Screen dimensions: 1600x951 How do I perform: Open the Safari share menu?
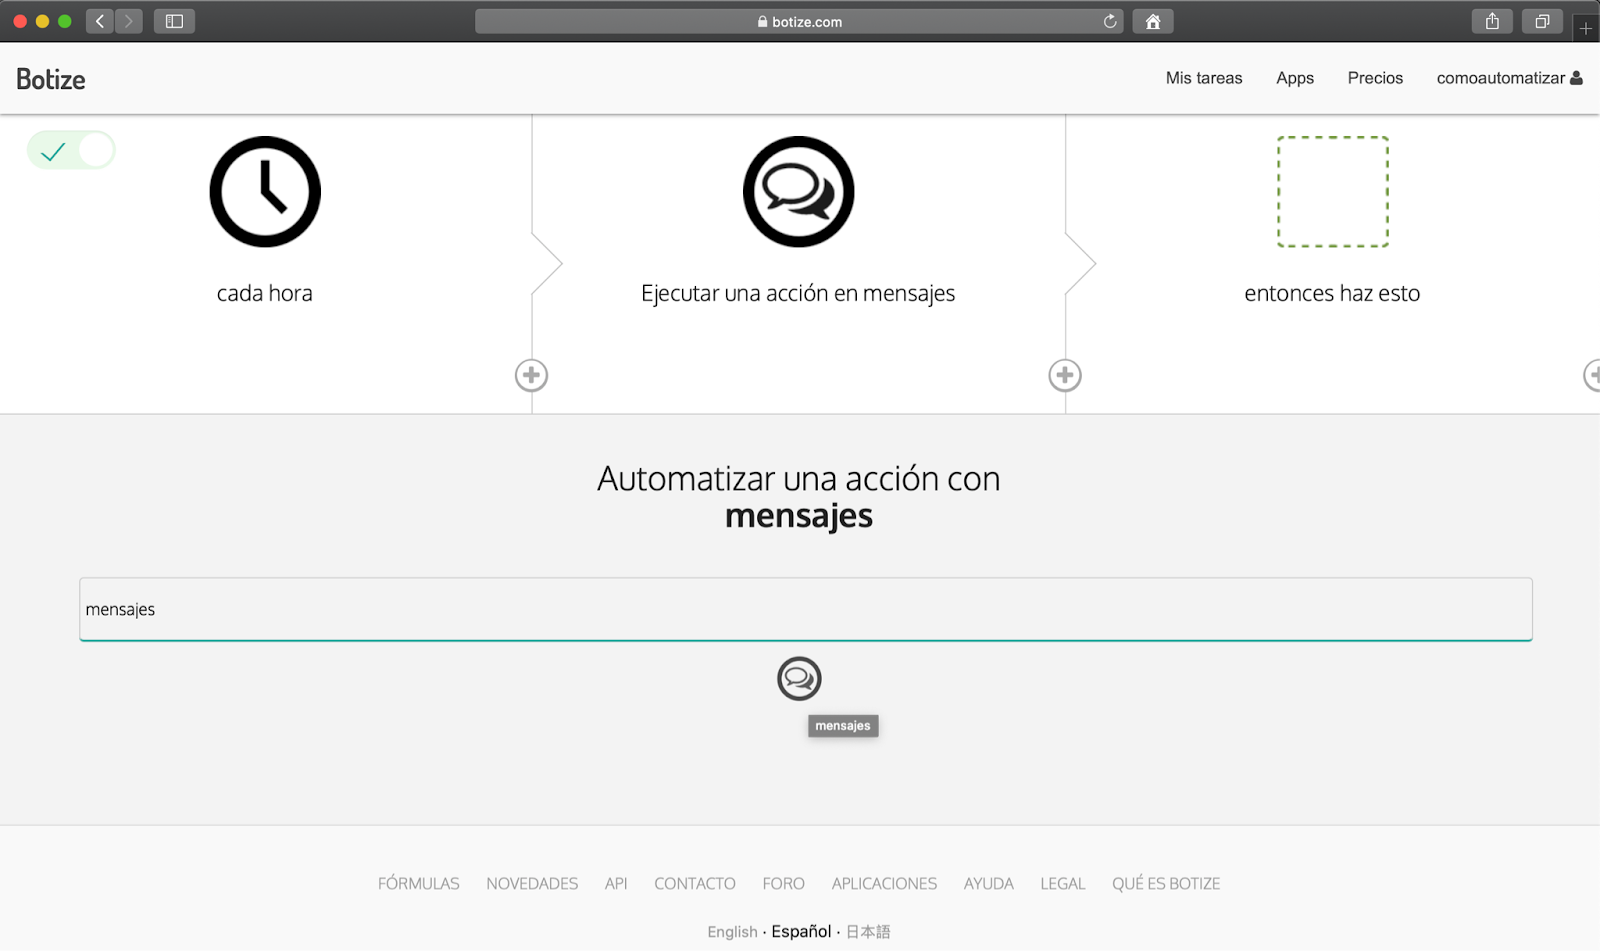1492,21
